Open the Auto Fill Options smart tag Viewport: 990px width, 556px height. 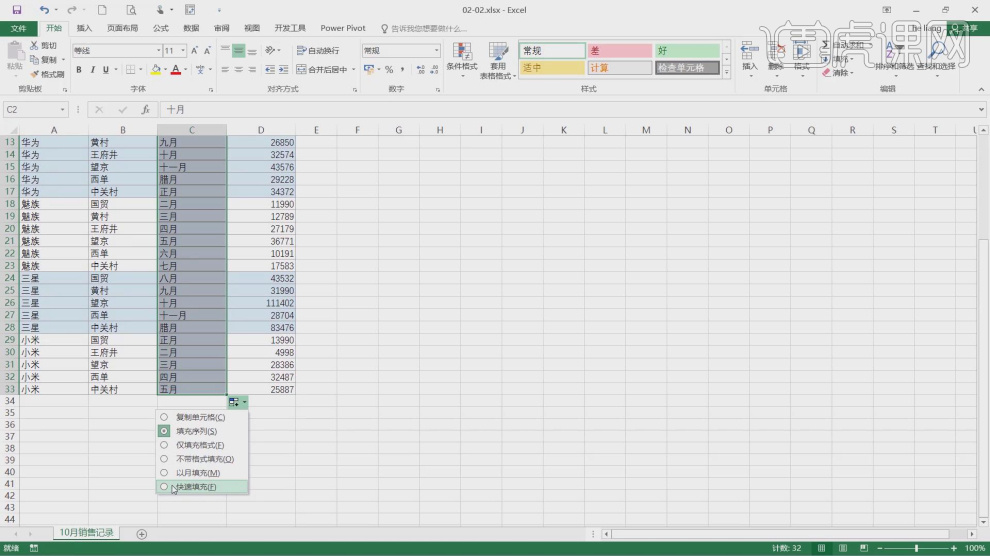[x=237, y=402]
